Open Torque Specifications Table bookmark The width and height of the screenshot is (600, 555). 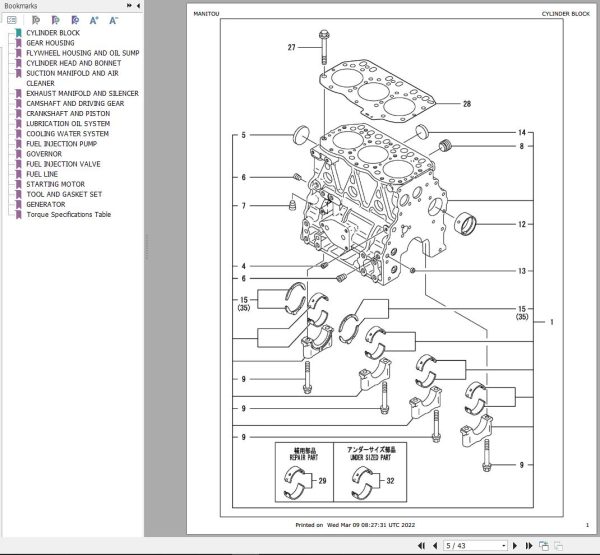tap(68, 214)
